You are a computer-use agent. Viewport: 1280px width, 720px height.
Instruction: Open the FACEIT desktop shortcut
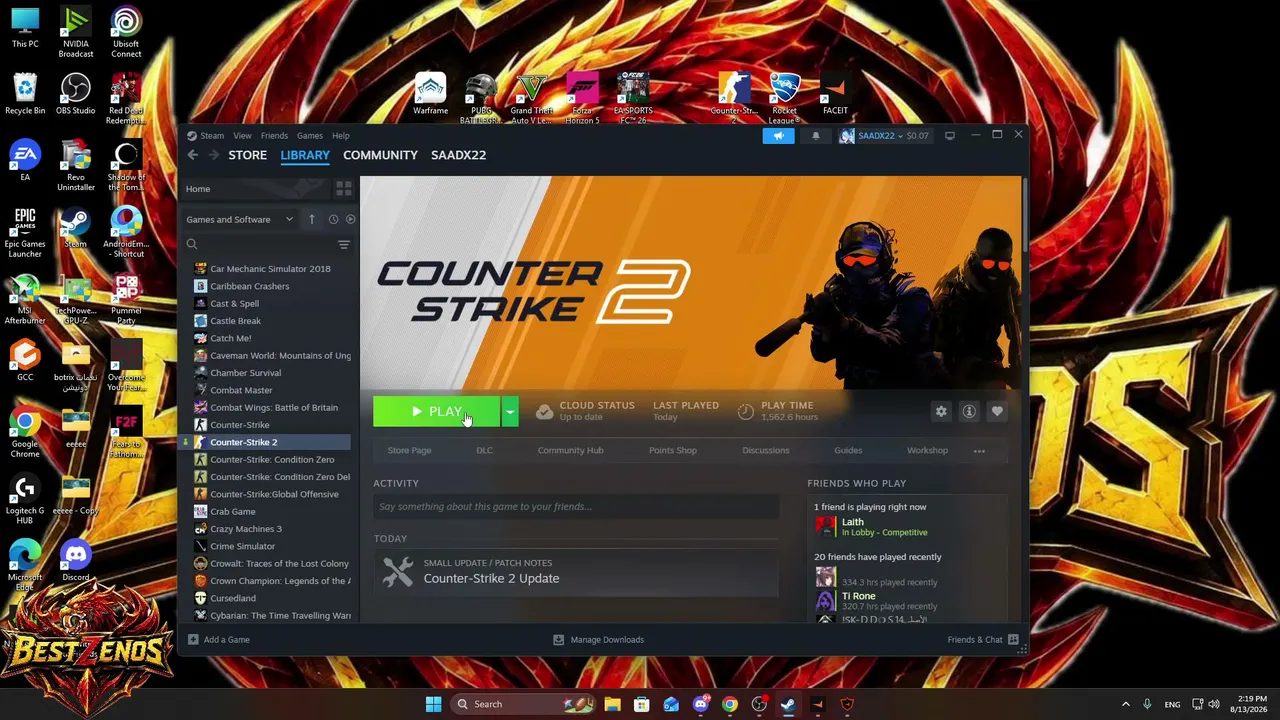coord(835,95)
